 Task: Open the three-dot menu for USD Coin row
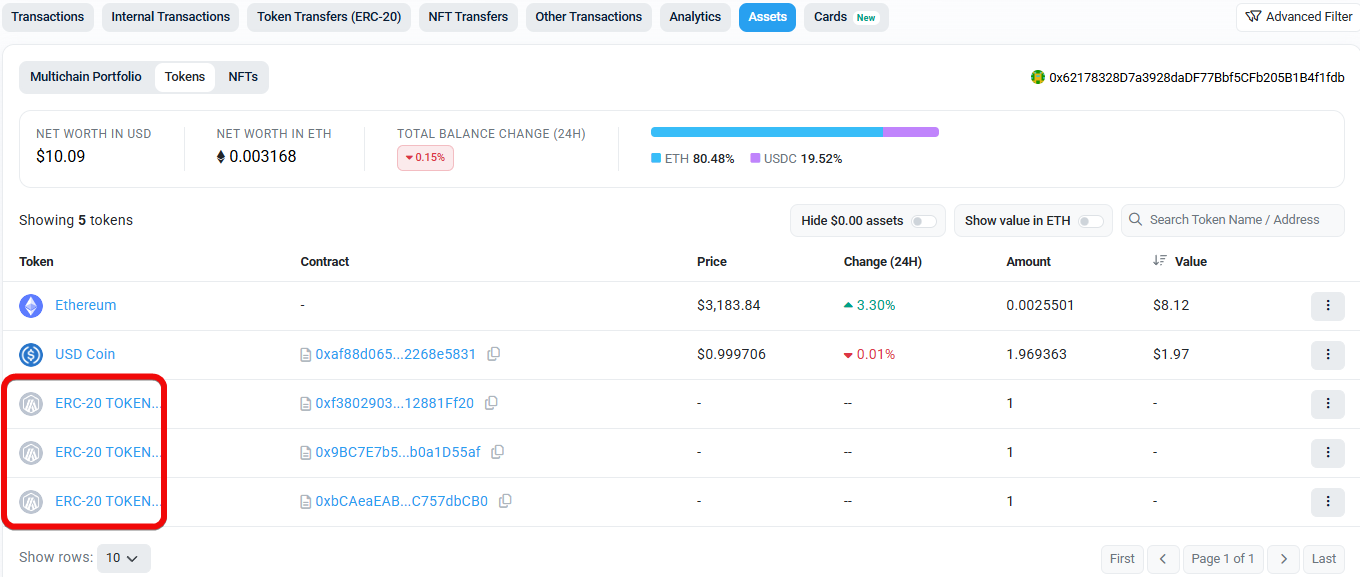[x=1327, y=354]
